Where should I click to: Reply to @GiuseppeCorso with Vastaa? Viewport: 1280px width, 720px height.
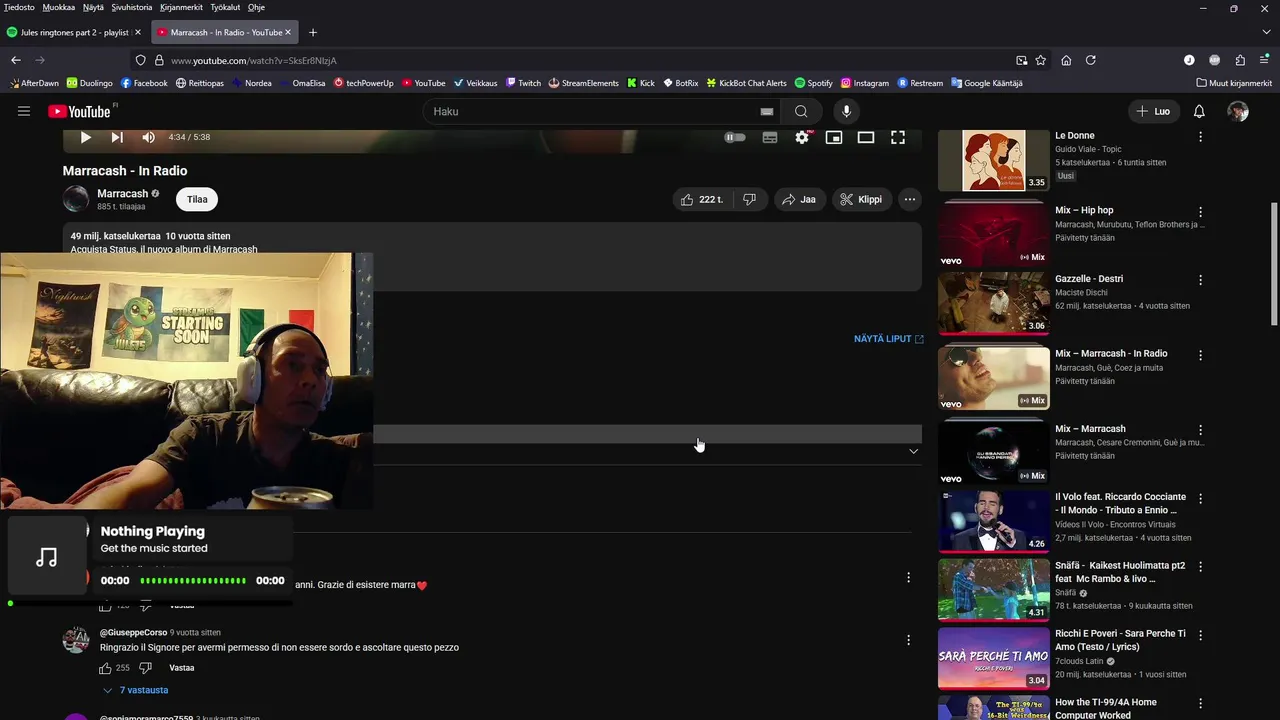182,668
